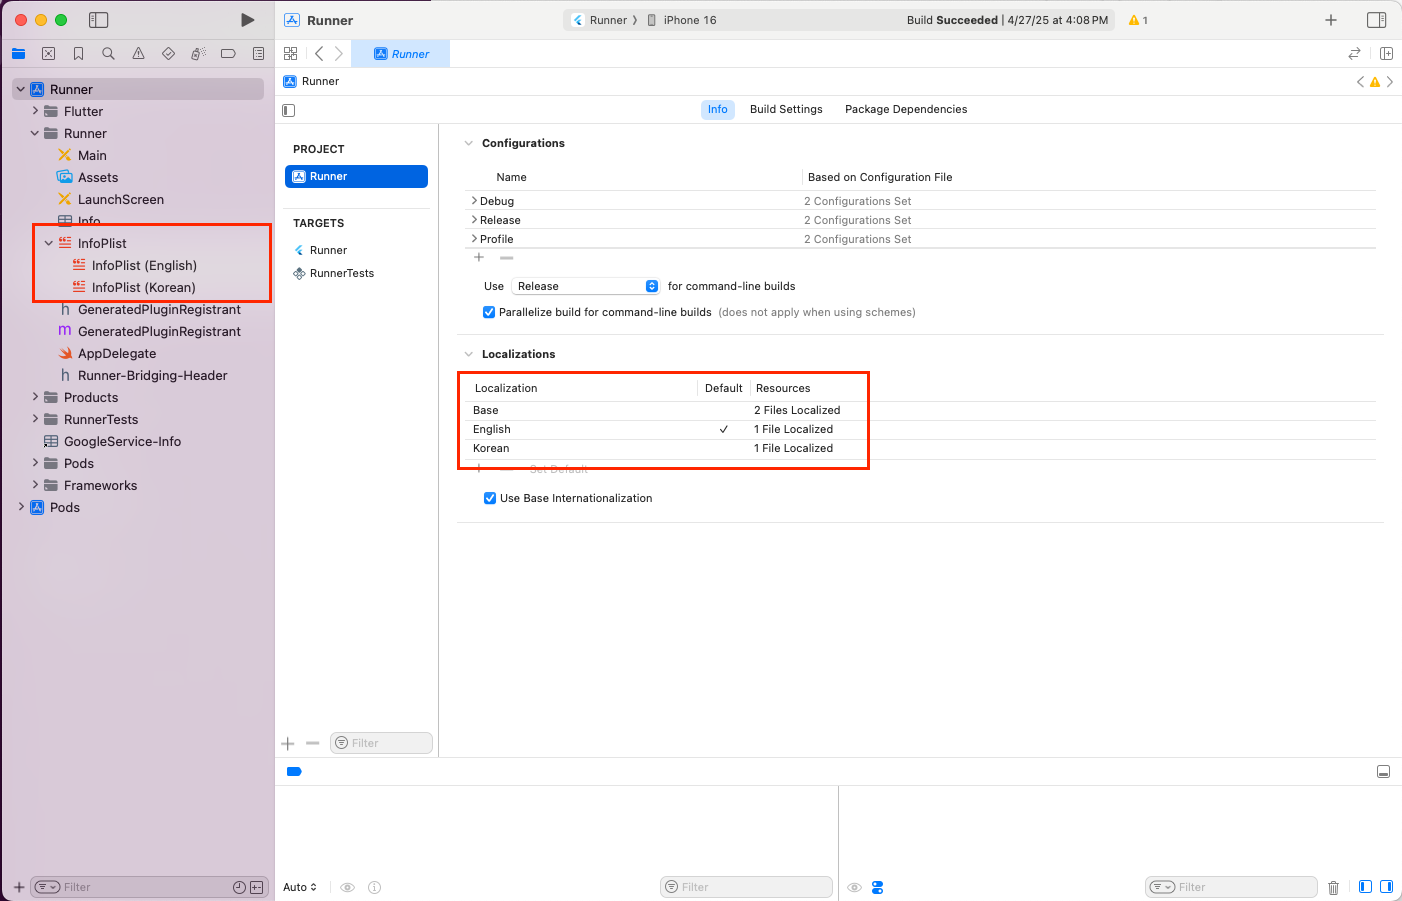The width and height of the screenshot is (1402, 901).
Task: Switch to the Info tab
Action: (718, 110)
